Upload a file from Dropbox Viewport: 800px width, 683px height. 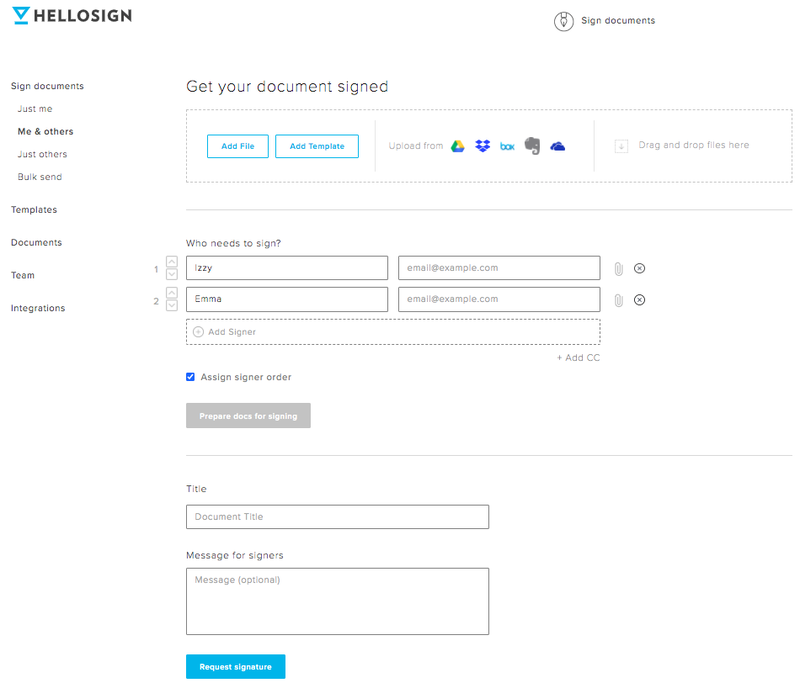pyautogui.click(x=482, y=146)
